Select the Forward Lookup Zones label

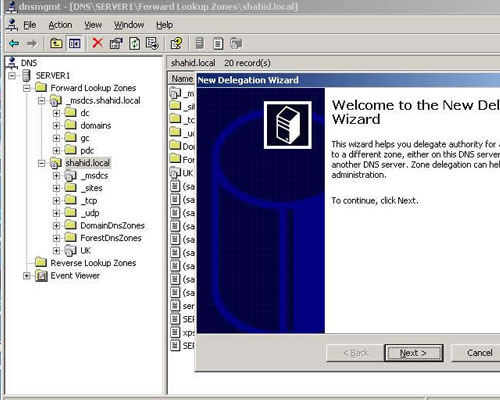coord(93,88)
